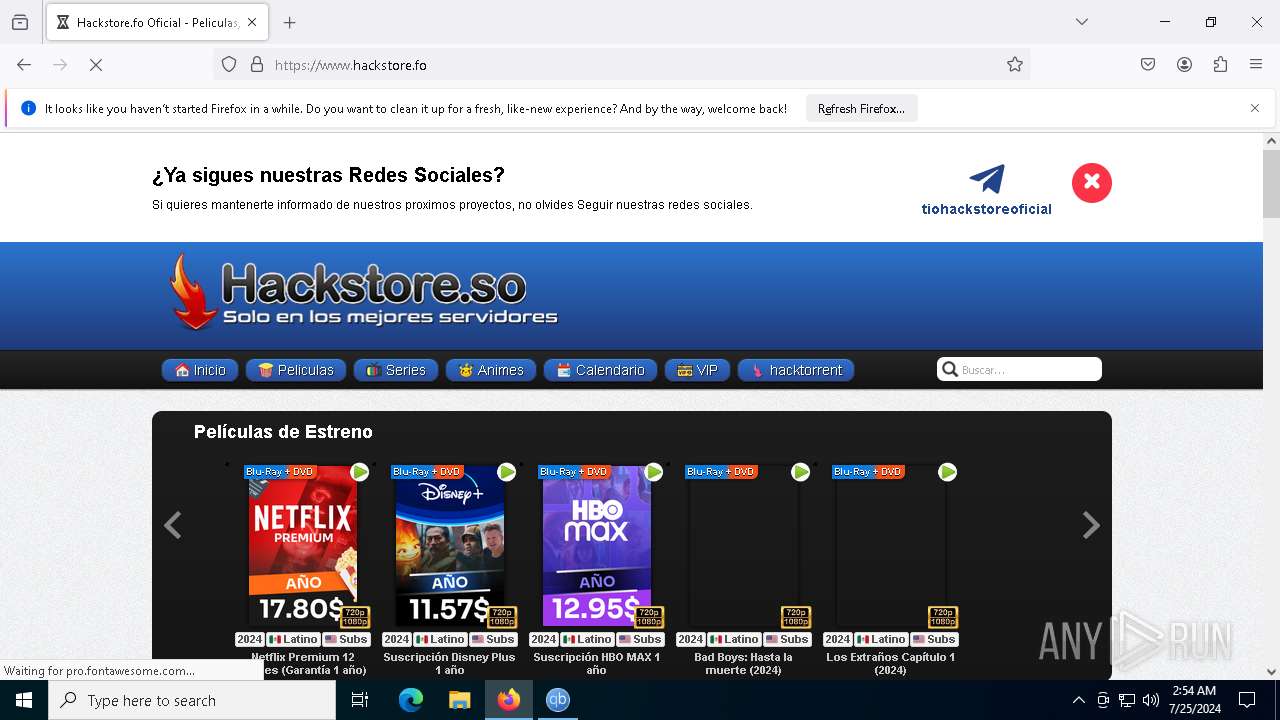Open the Disney Plus poster thumbnail
Image resolution: width=1280 pixels, height=720 pixels.
point(450,546)
